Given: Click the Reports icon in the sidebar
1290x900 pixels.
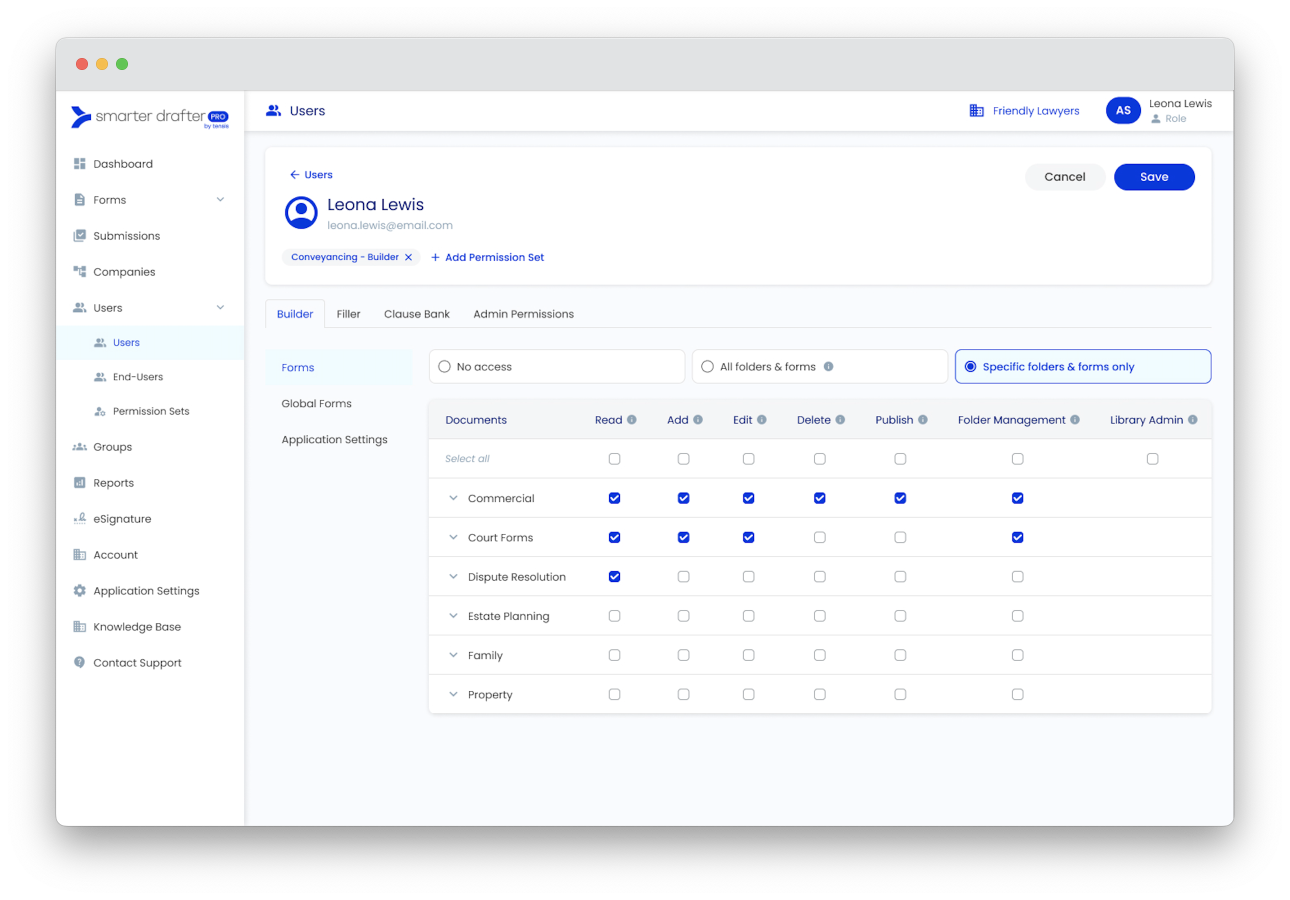Looking at the screenshot, I should (80, 482).
